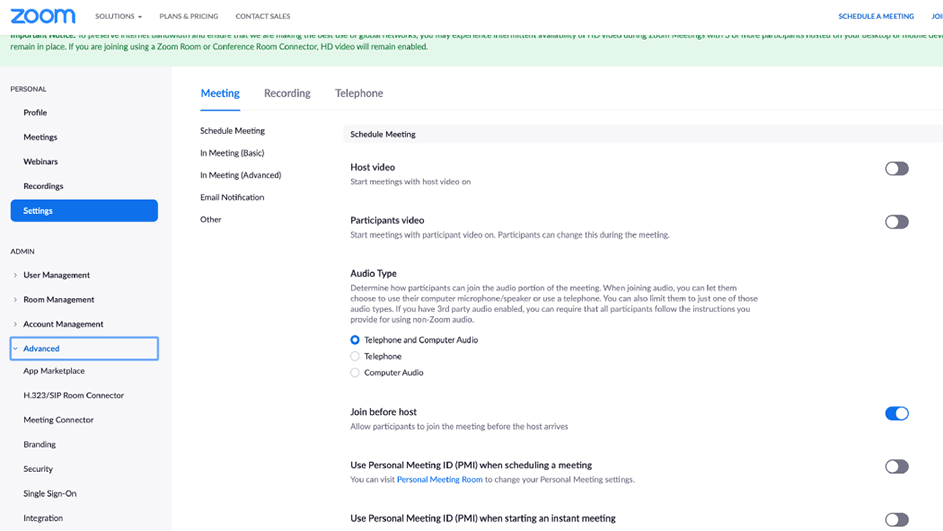The image size is (943, 531).
Task: Expand User Management section
Action: click(x=56, y=275)
